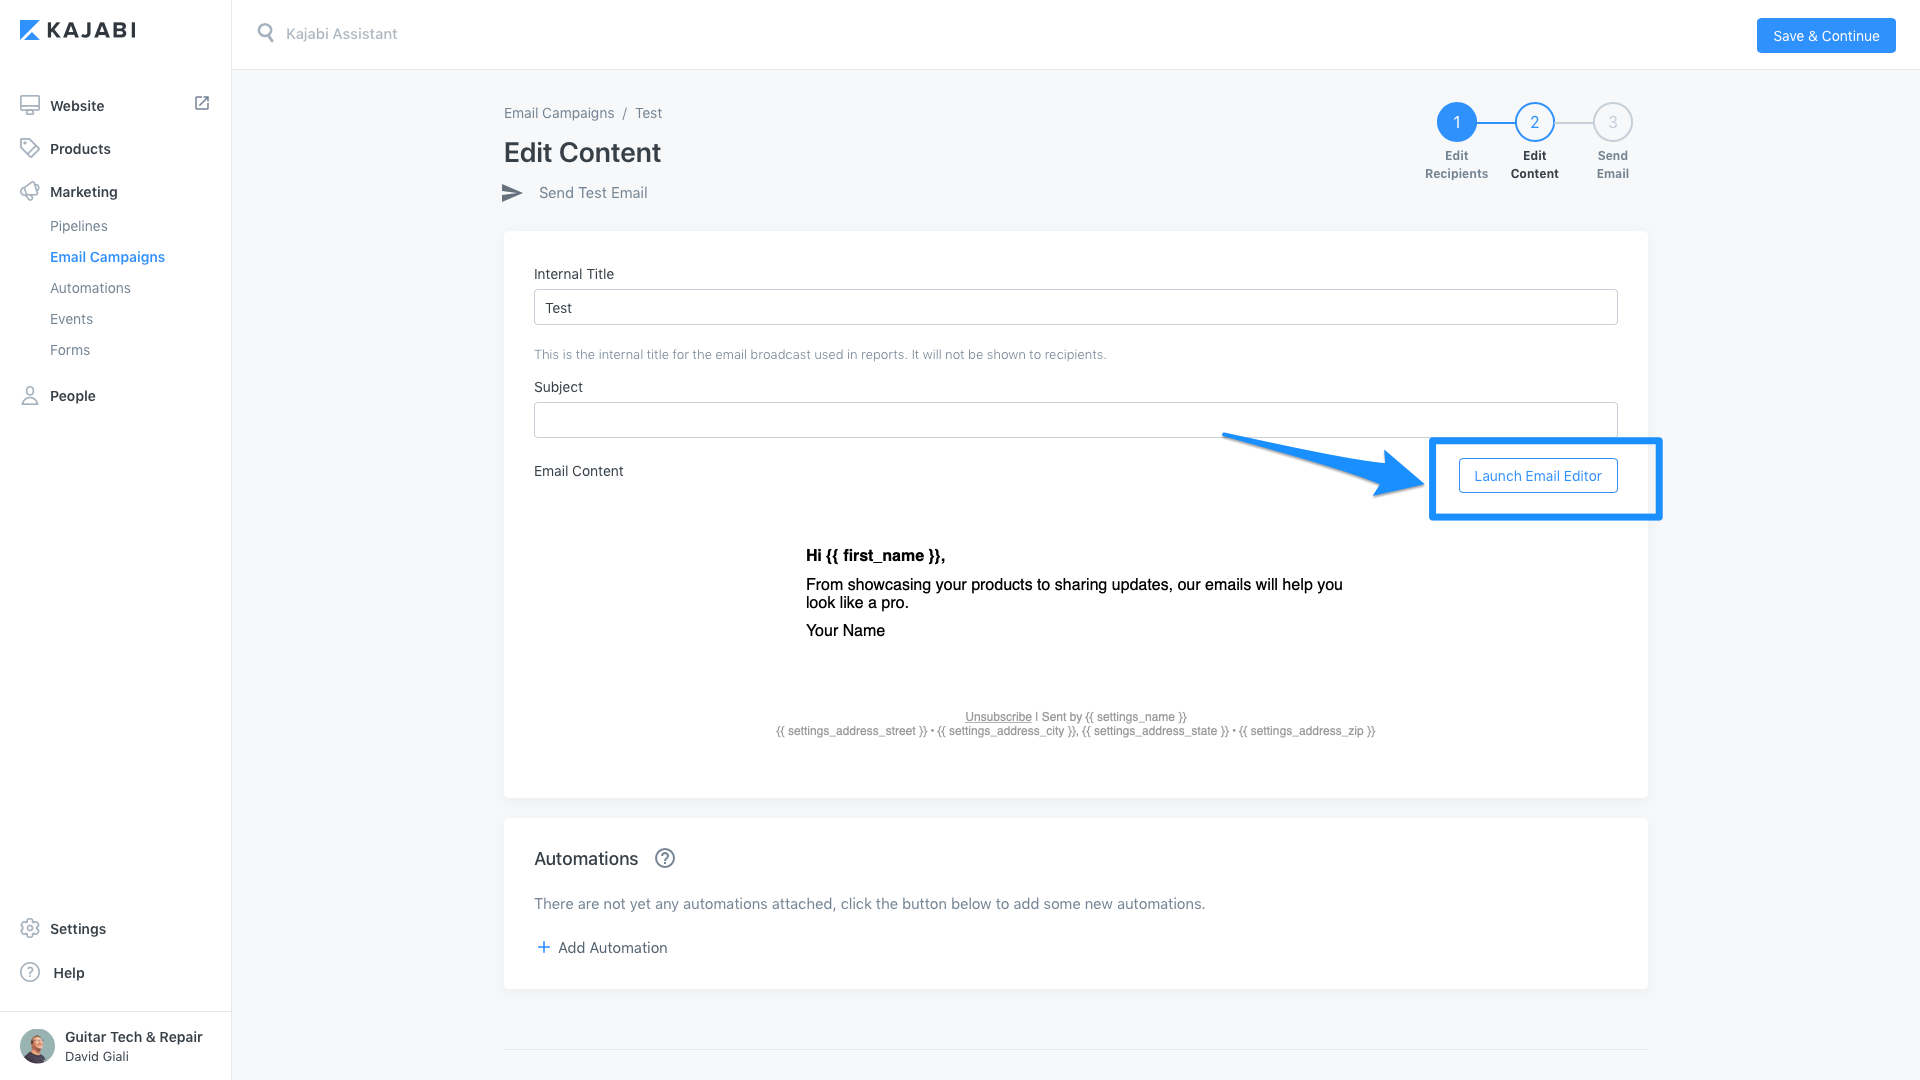The width and height of the screenshot is (1920, 1080).
Task: Click Email Campaigns breadcrumb link
Action: coord(559,113)
